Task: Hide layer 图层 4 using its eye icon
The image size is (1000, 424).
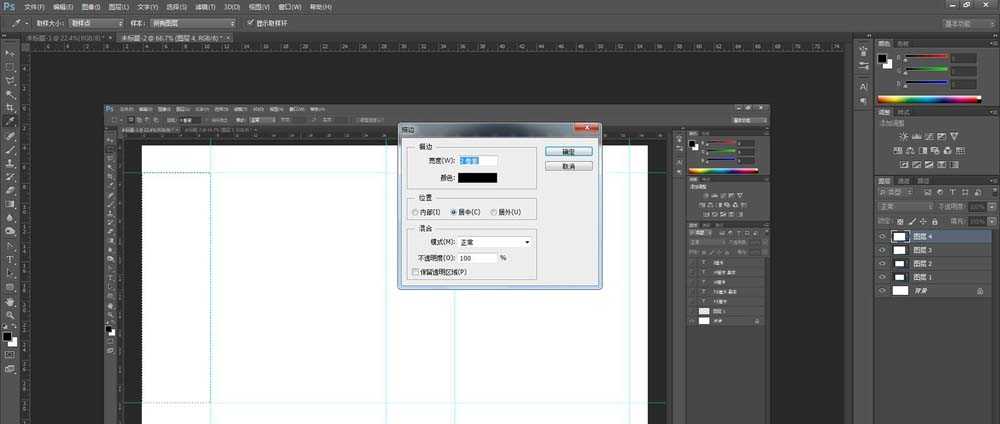Action: (882, 236)
